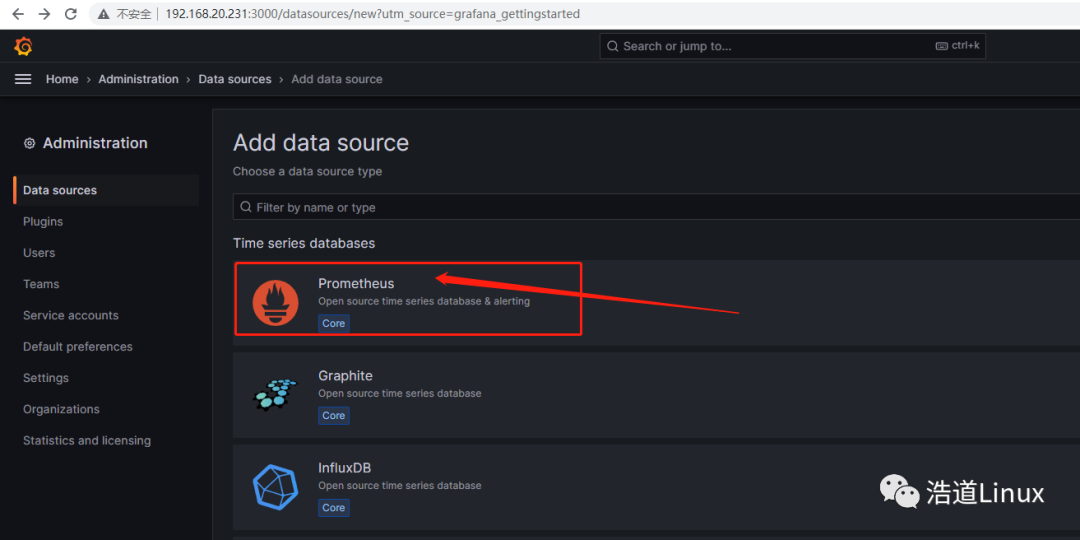1080x540 pixels.
Task: Click the browser back arrow
Action: [18, 14]
